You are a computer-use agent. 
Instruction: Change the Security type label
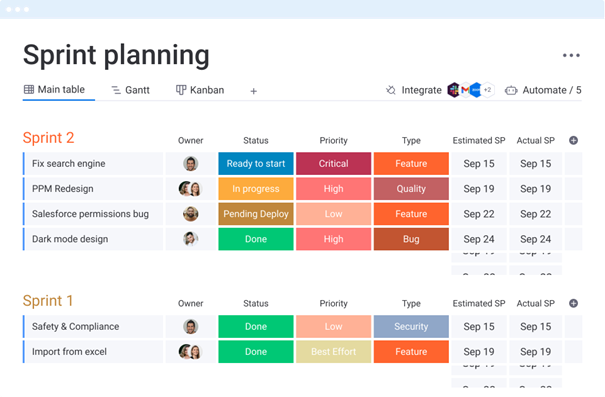[411, 326]
